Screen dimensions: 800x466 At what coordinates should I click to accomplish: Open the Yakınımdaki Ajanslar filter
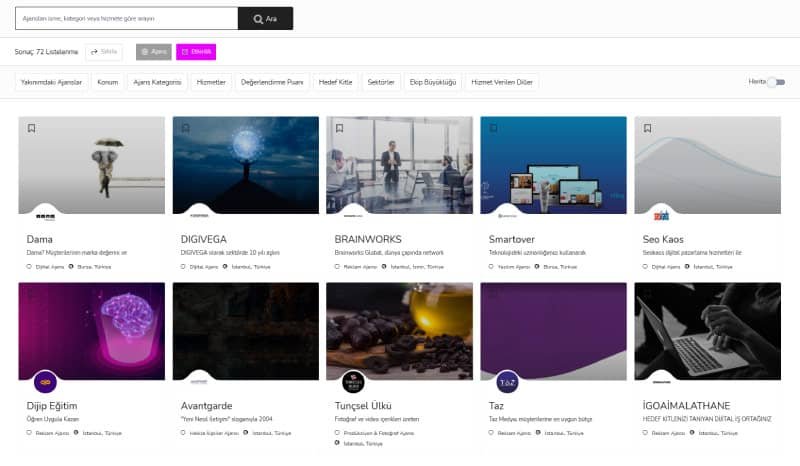tap(51, 82)
